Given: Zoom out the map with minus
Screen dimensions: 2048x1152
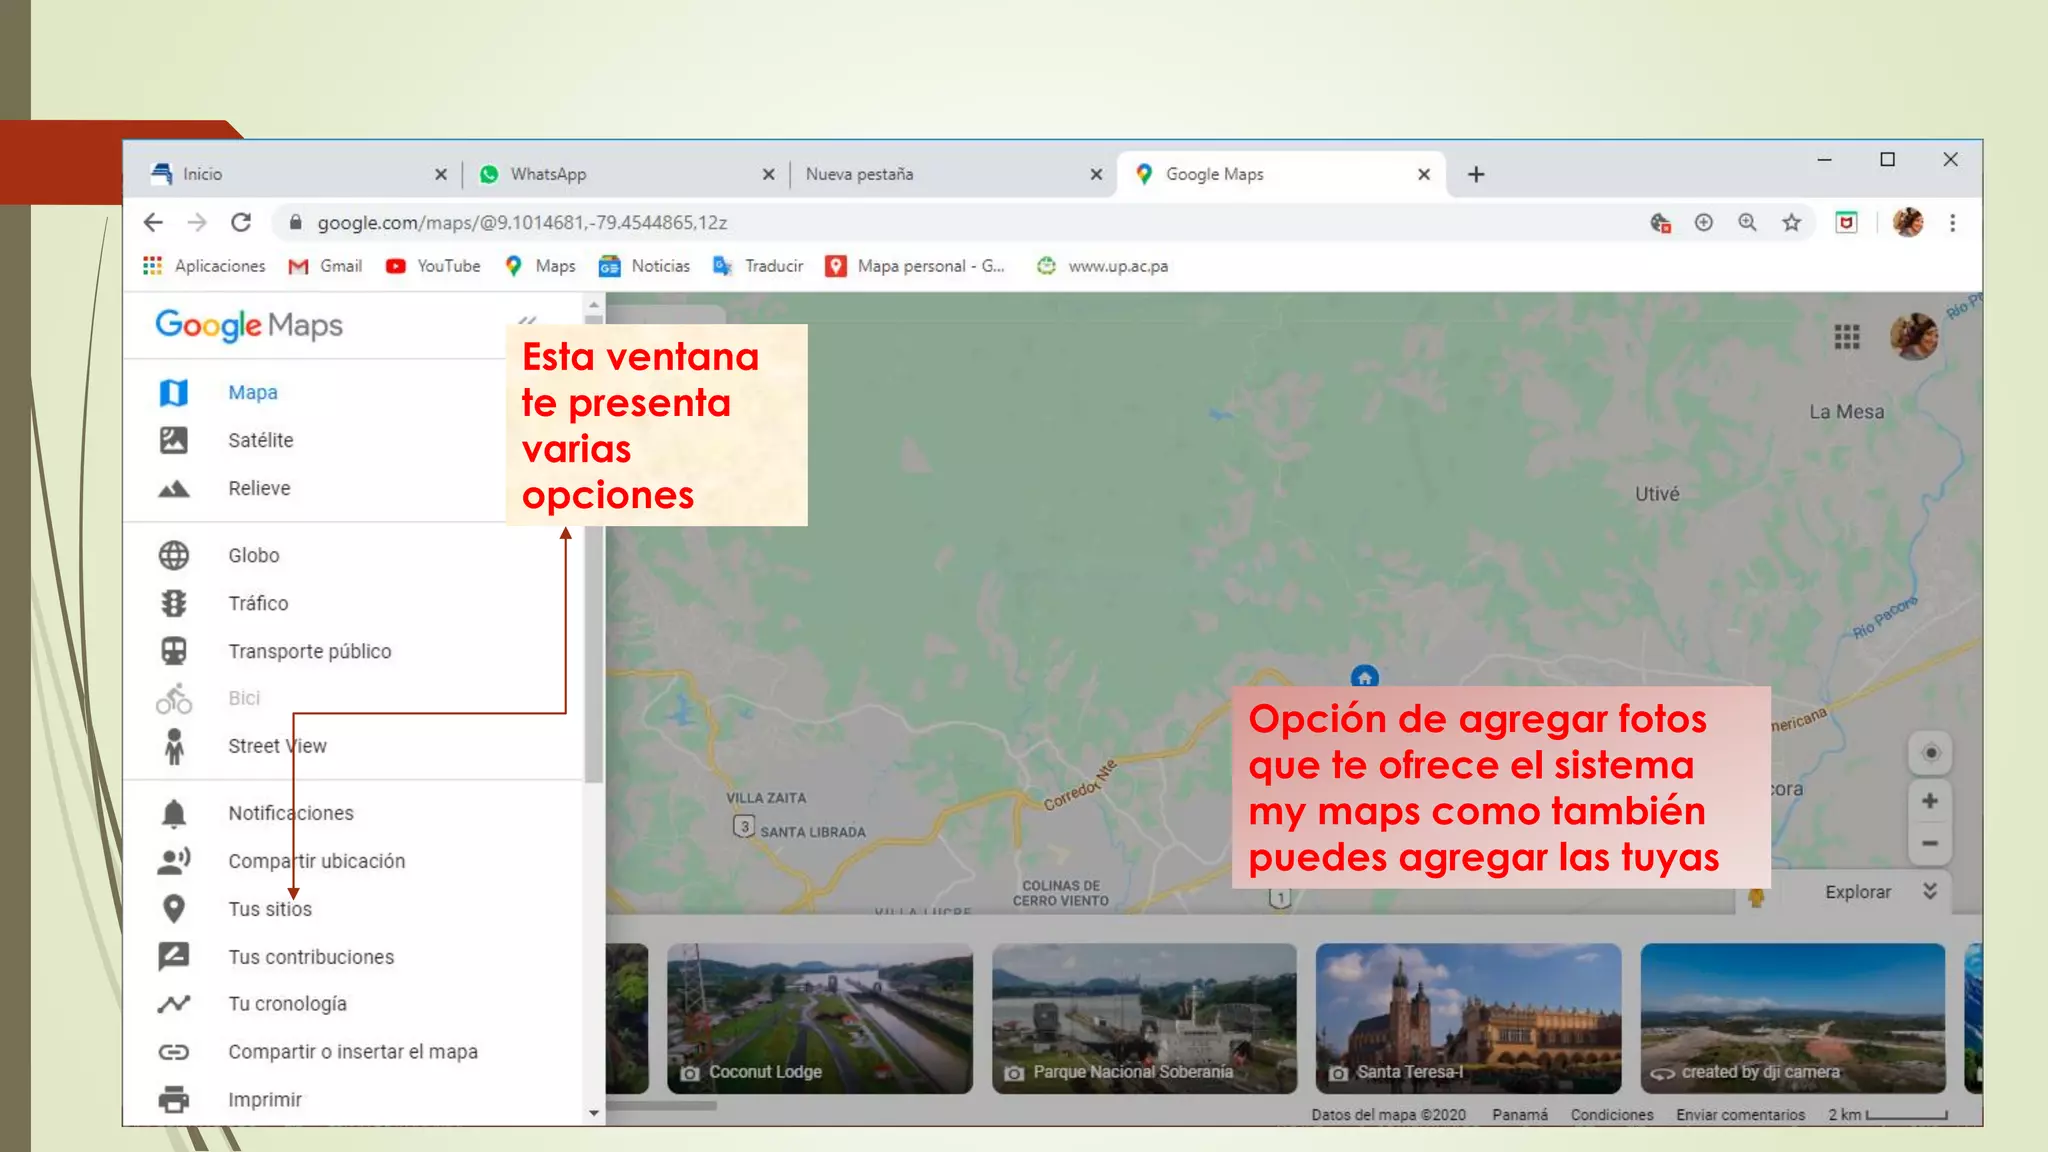Looking at the screenshot, I should pos(1930,843).
